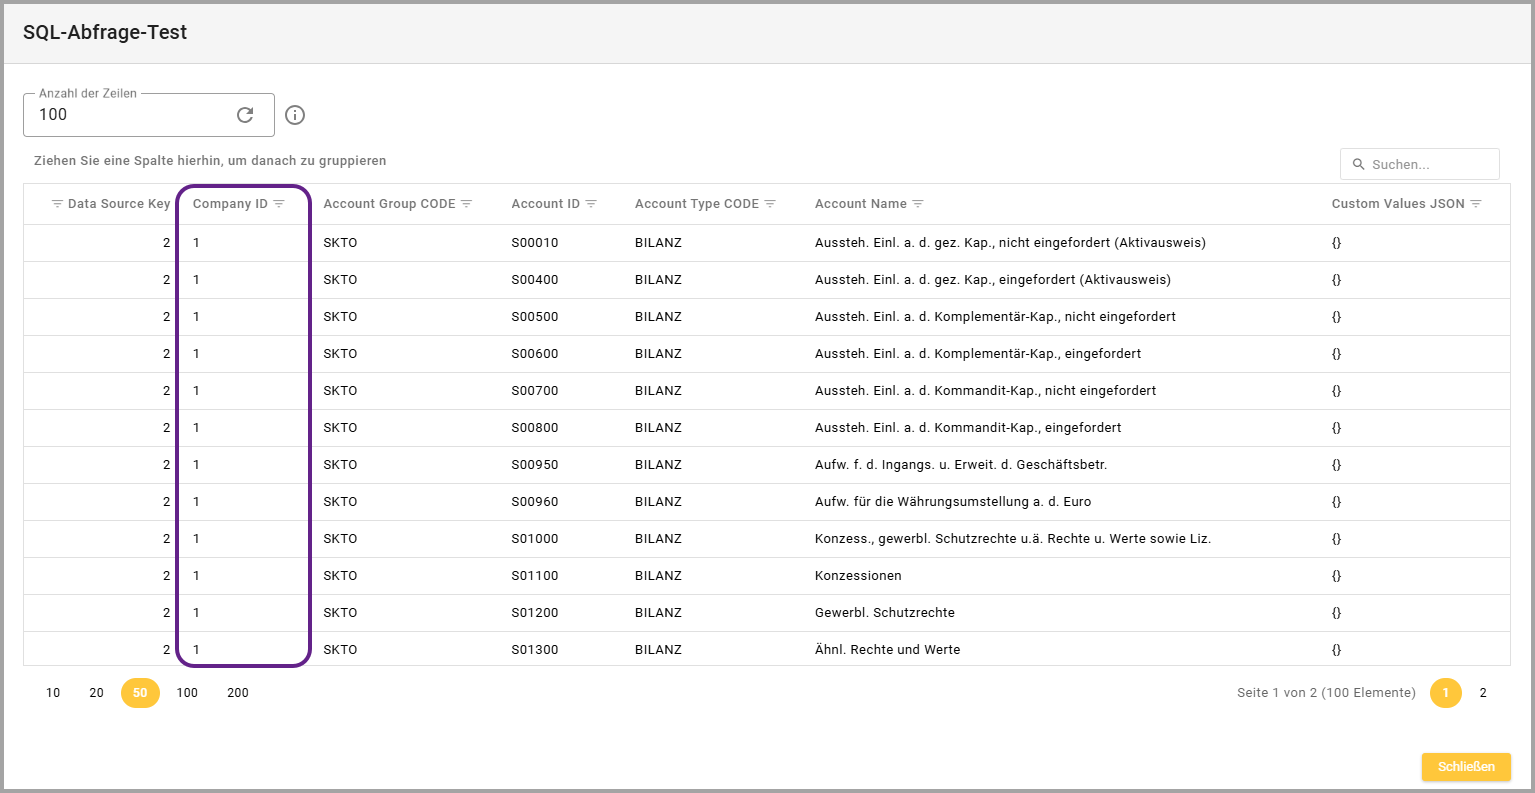
Task: Click the info icon beside row count
Action: point(295,115)
